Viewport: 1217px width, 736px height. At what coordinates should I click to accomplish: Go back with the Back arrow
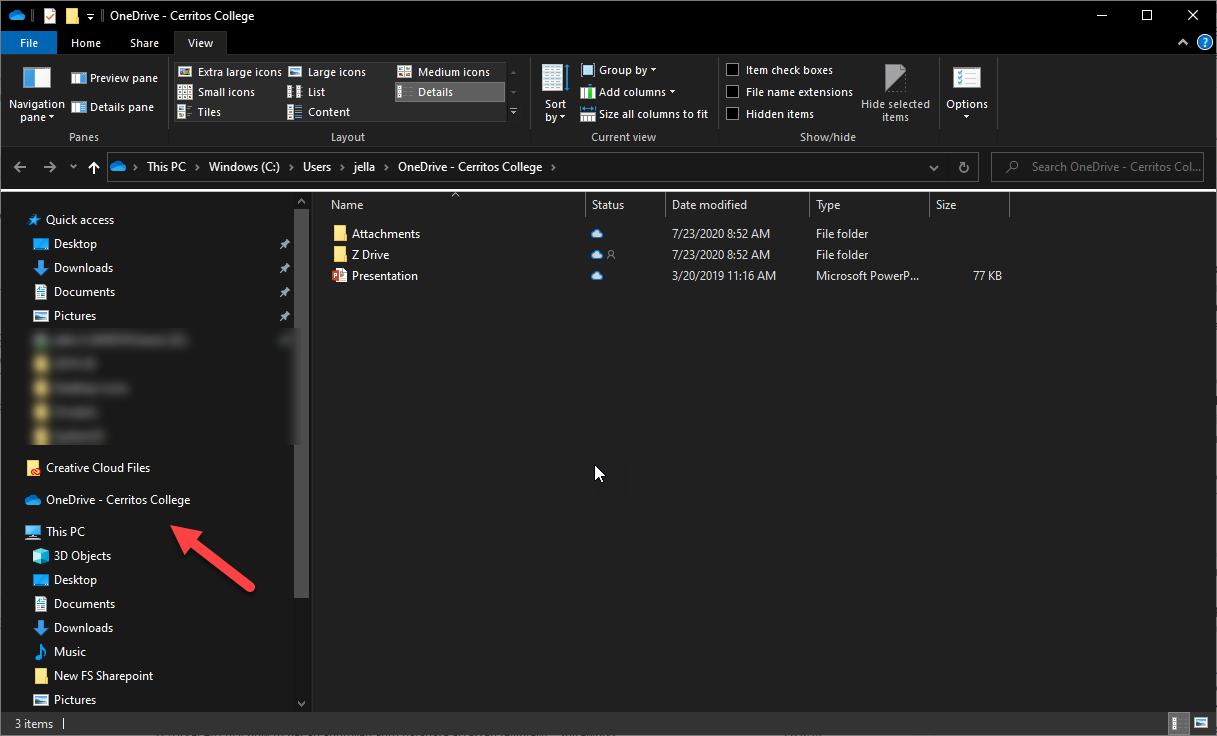click(20, 167)
